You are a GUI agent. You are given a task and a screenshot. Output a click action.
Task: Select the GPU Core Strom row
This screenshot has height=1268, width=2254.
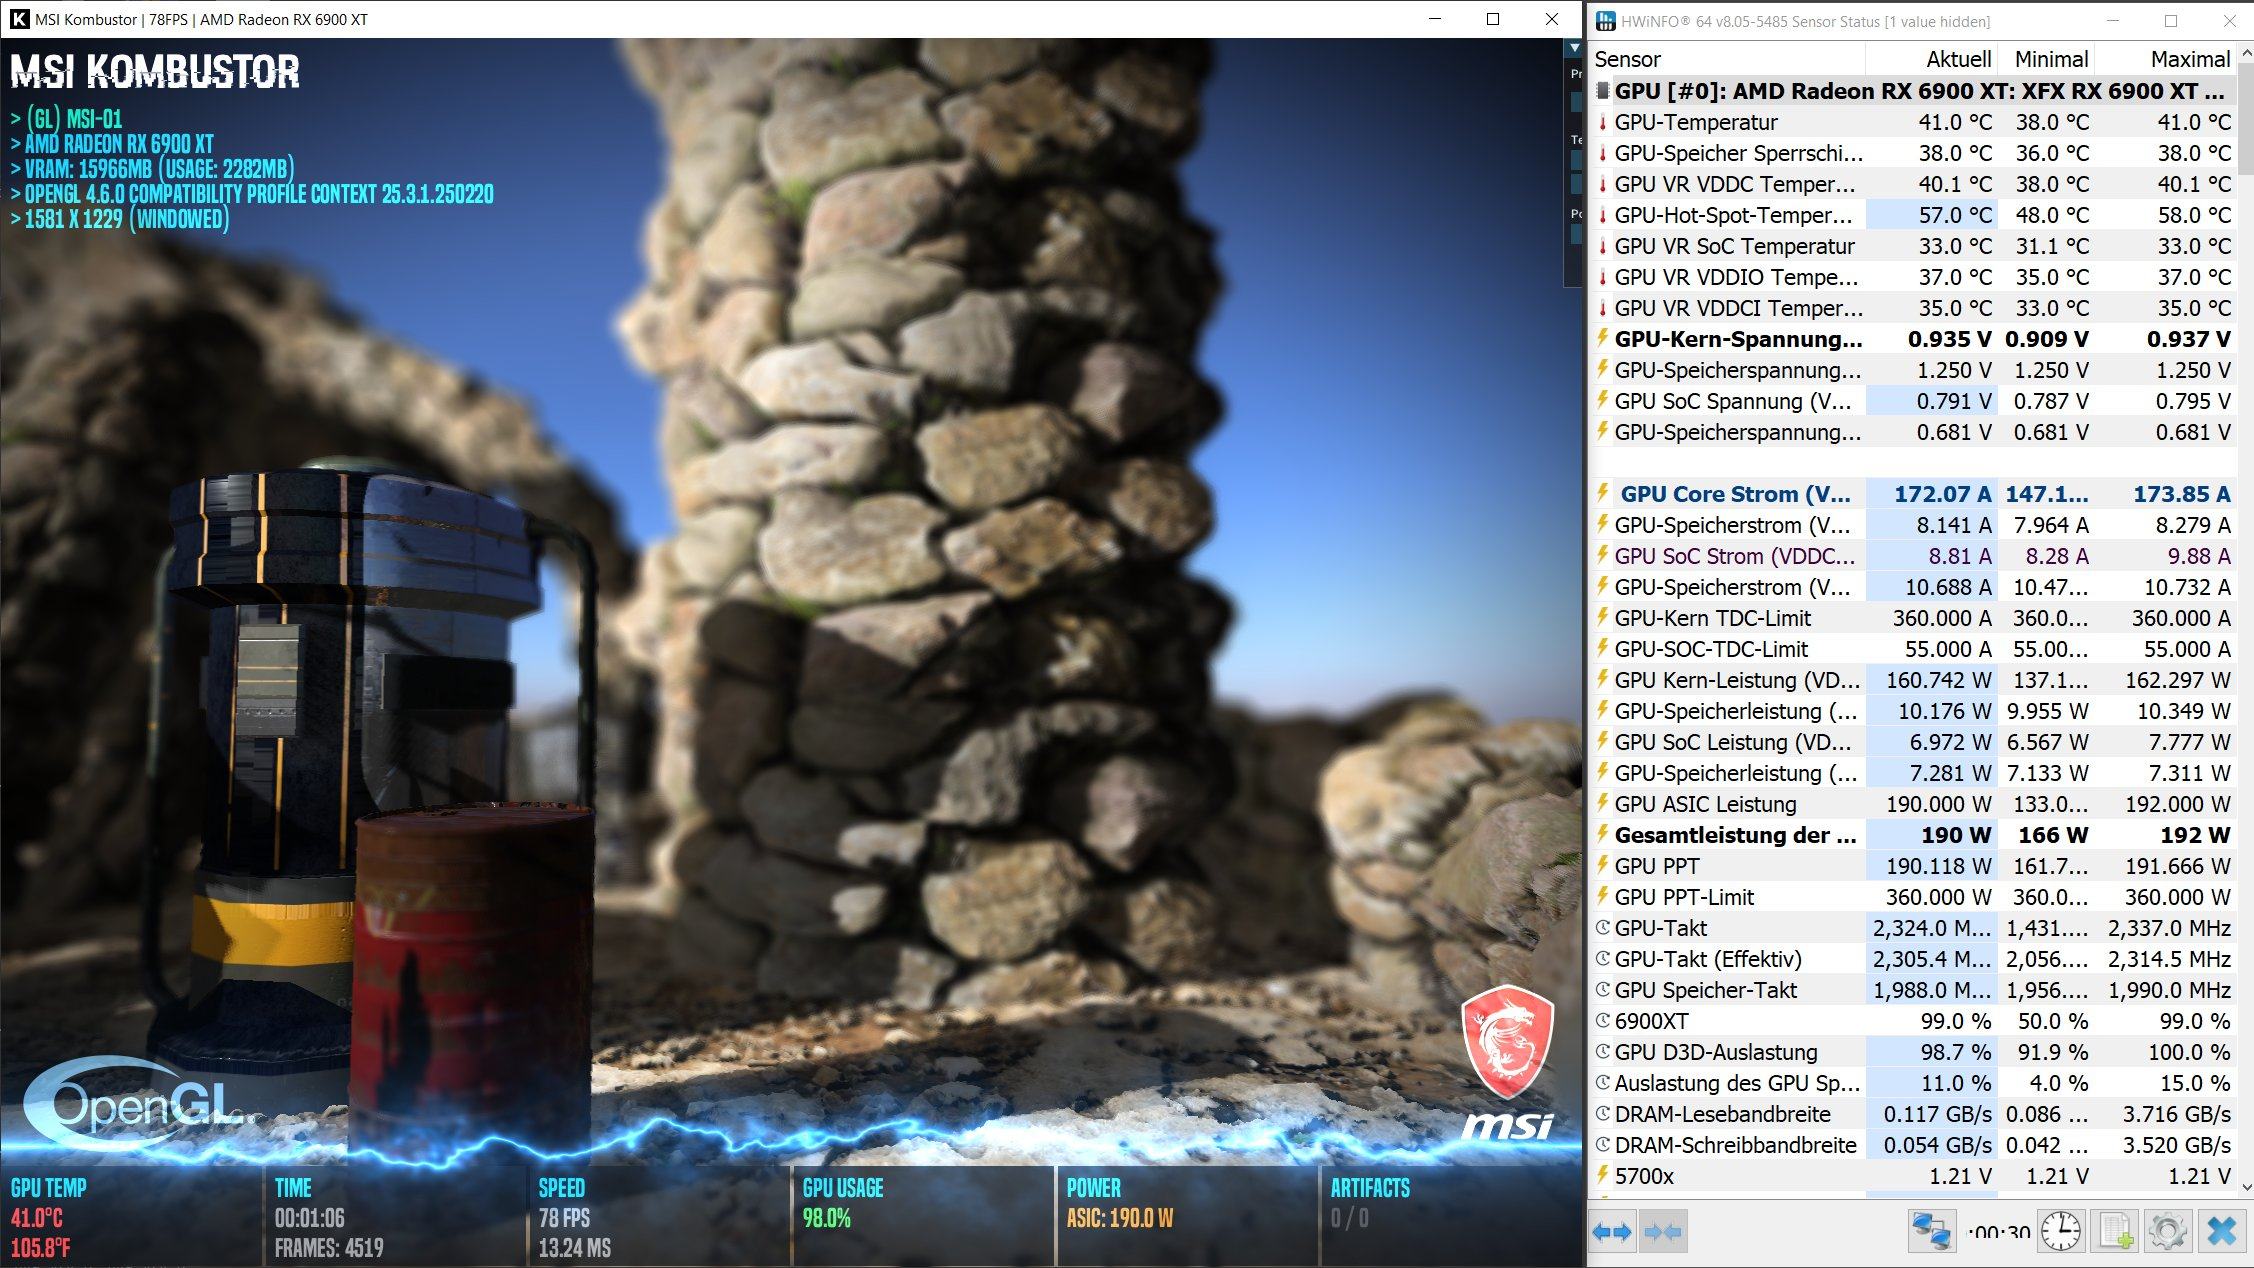[x=1734, y=494]
